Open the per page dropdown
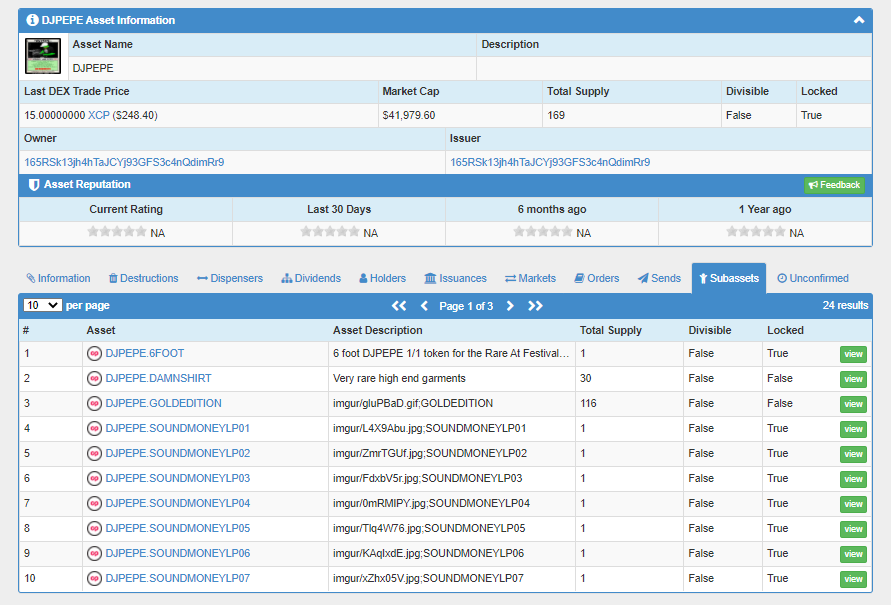Viewport: 891px width, 605px height. 43,305
